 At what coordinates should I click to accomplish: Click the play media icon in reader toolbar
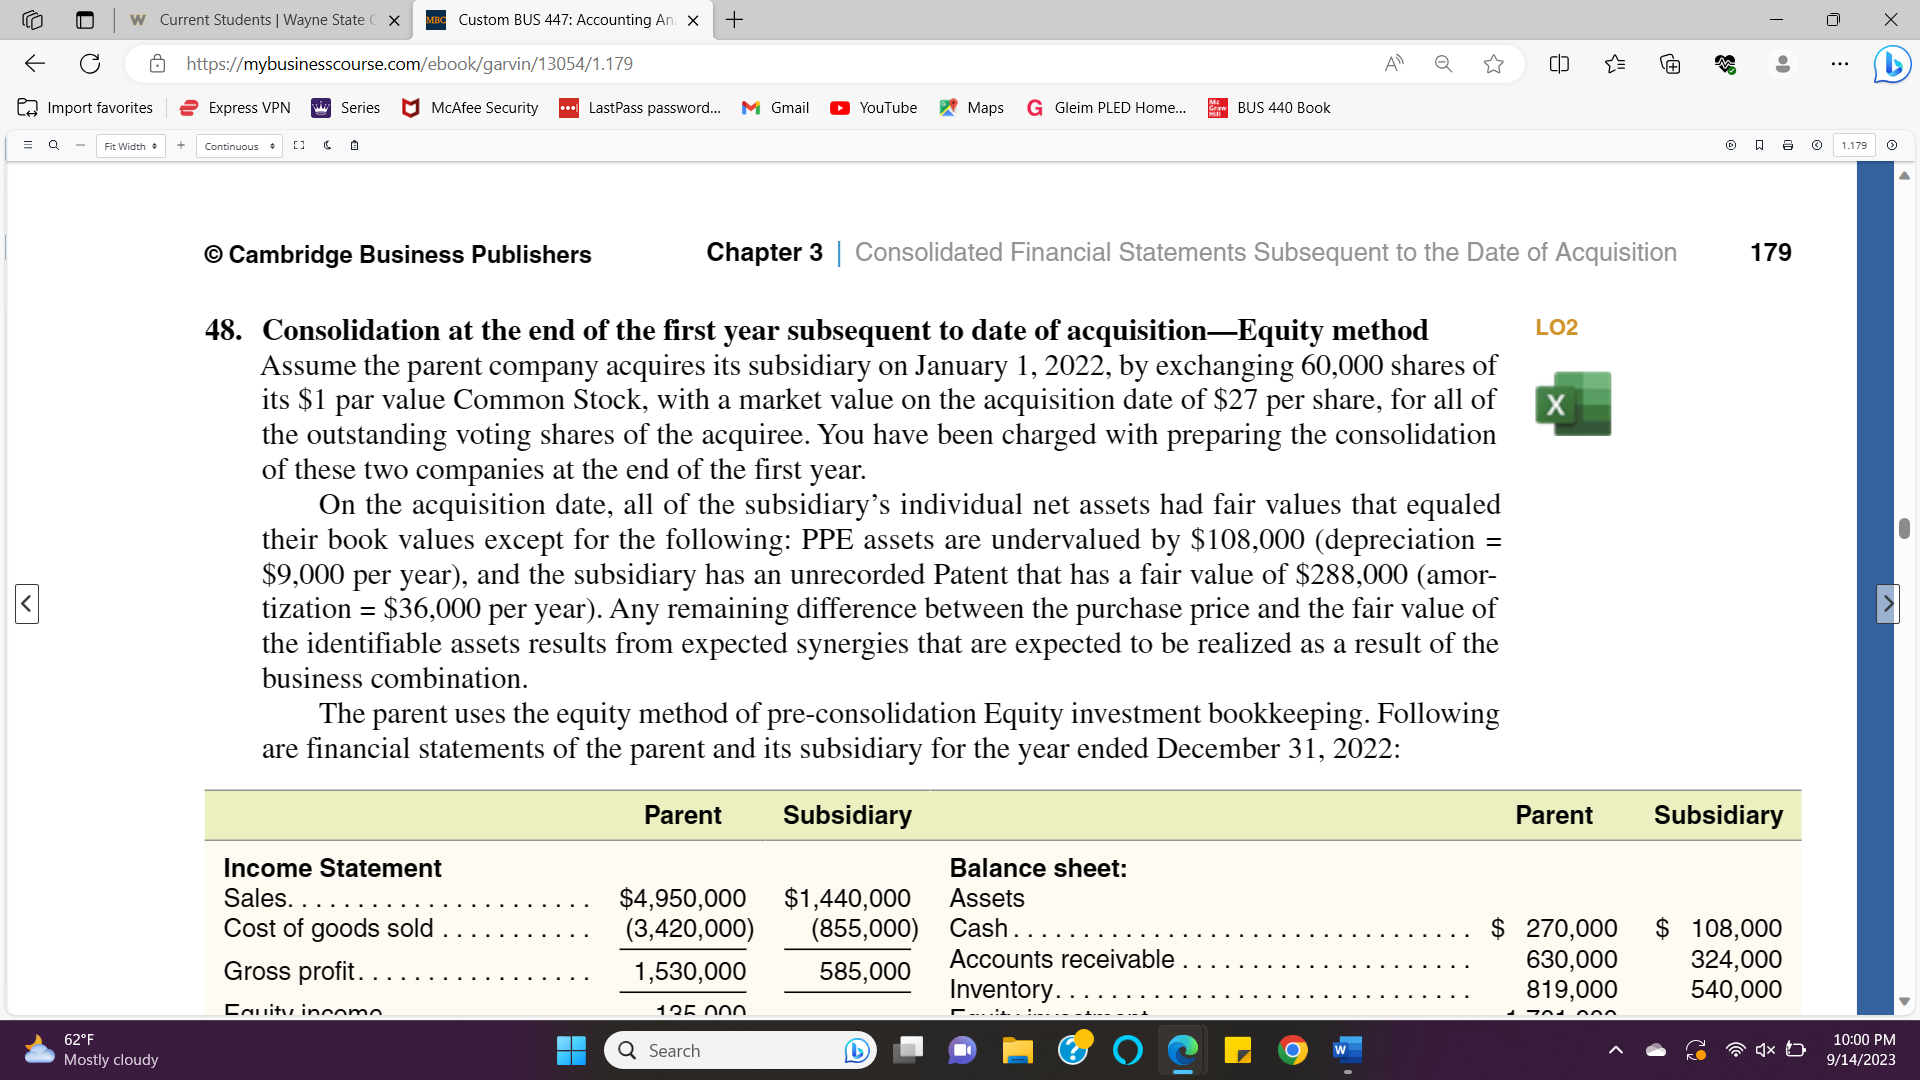coord(1730,145)
